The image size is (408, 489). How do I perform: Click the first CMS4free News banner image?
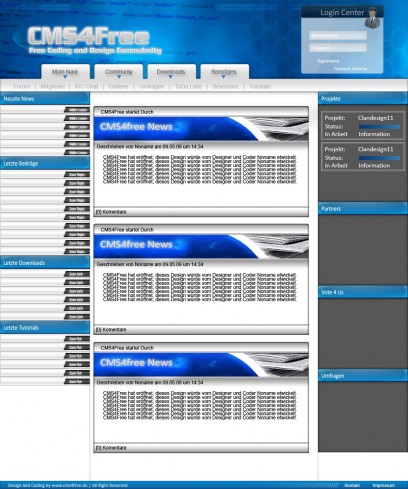point(201,128)
